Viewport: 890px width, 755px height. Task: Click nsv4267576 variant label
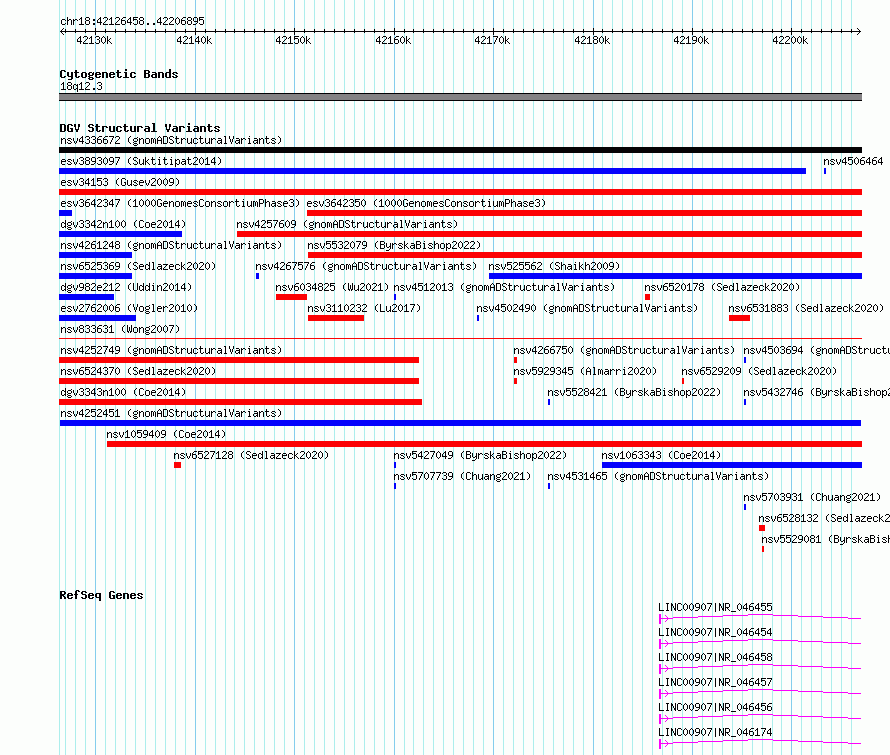coord(366,266)
